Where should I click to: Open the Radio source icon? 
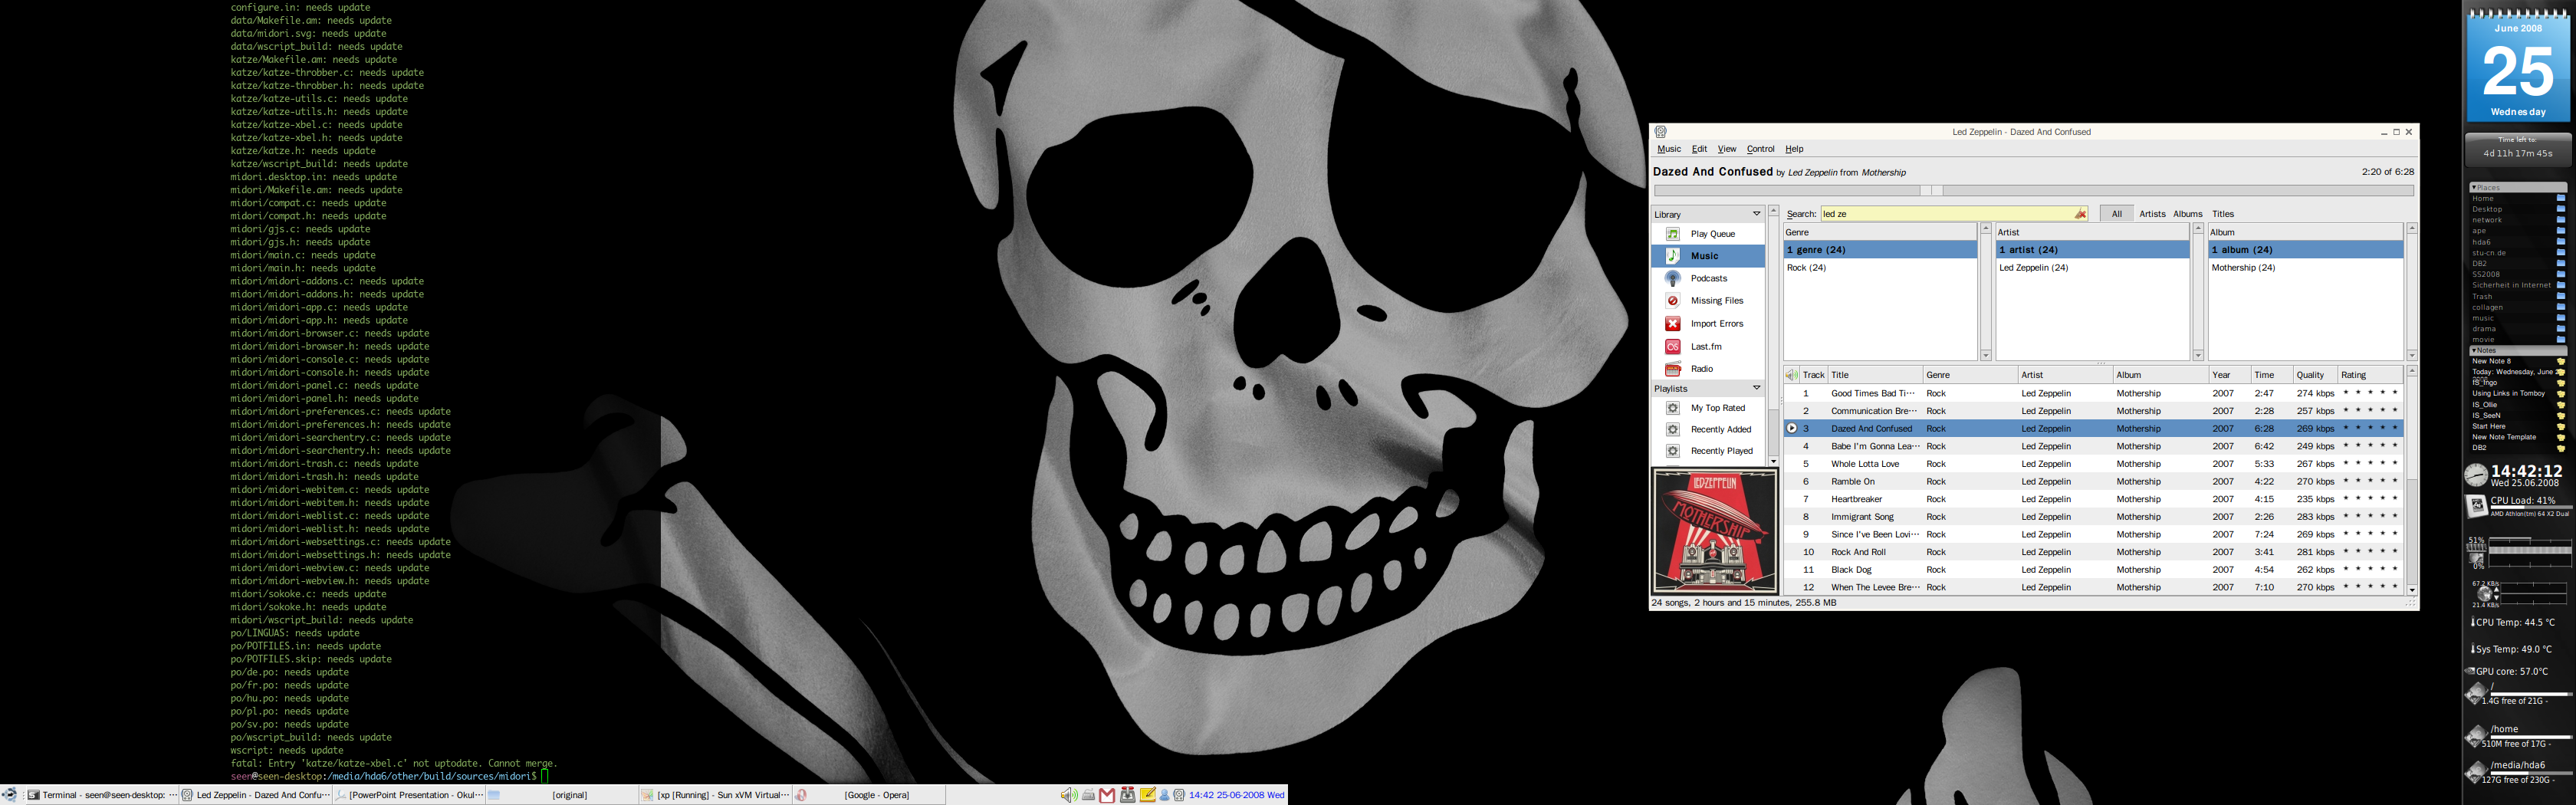pyautogui.click(x=1672, y=369)
